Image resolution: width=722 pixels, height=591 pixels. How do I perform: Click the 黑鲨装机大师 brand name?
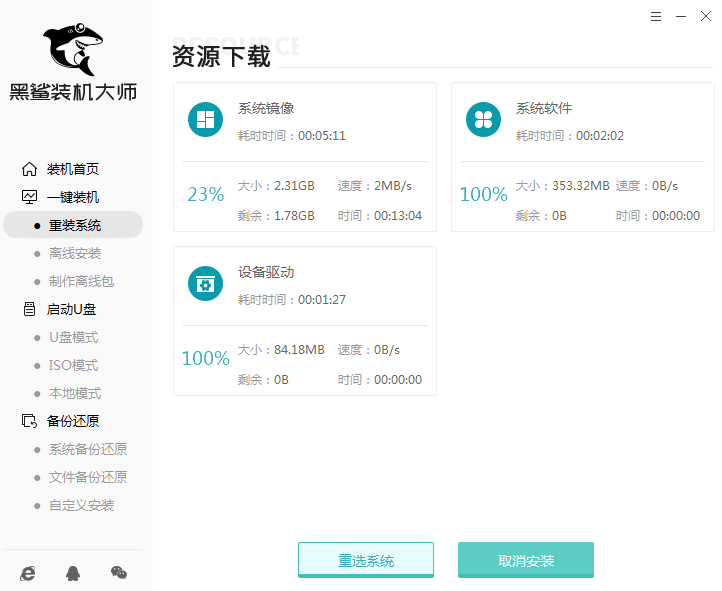(73, 92)
